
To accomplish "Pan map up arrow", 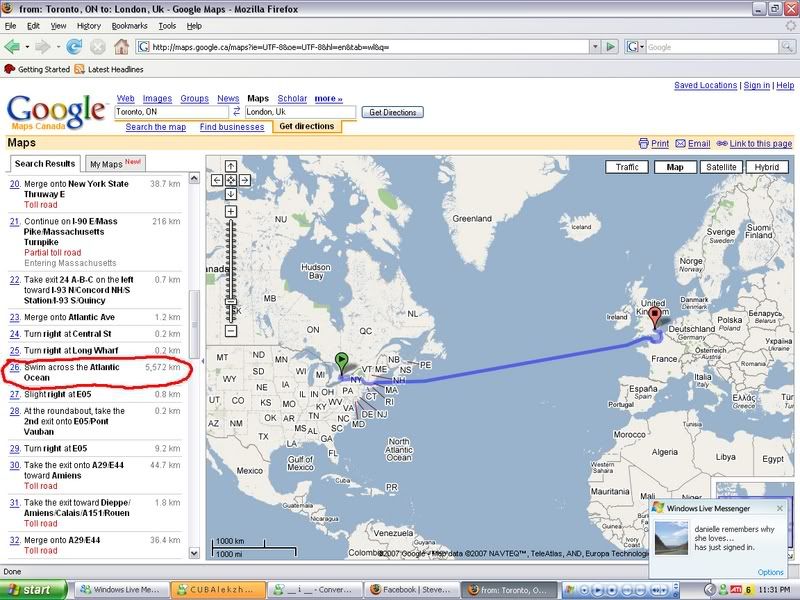I will coord(231,166).
